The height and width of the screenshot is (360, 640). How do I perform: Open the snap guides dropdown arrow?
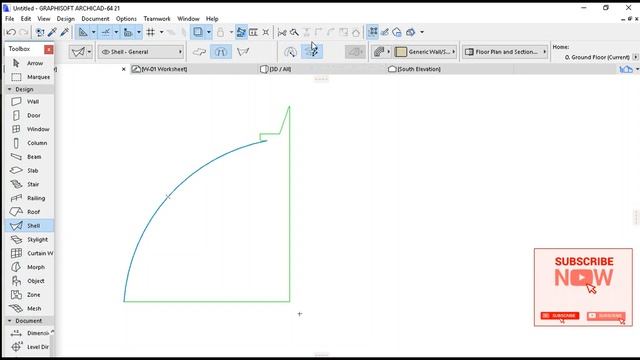click(x=116, y=32)
